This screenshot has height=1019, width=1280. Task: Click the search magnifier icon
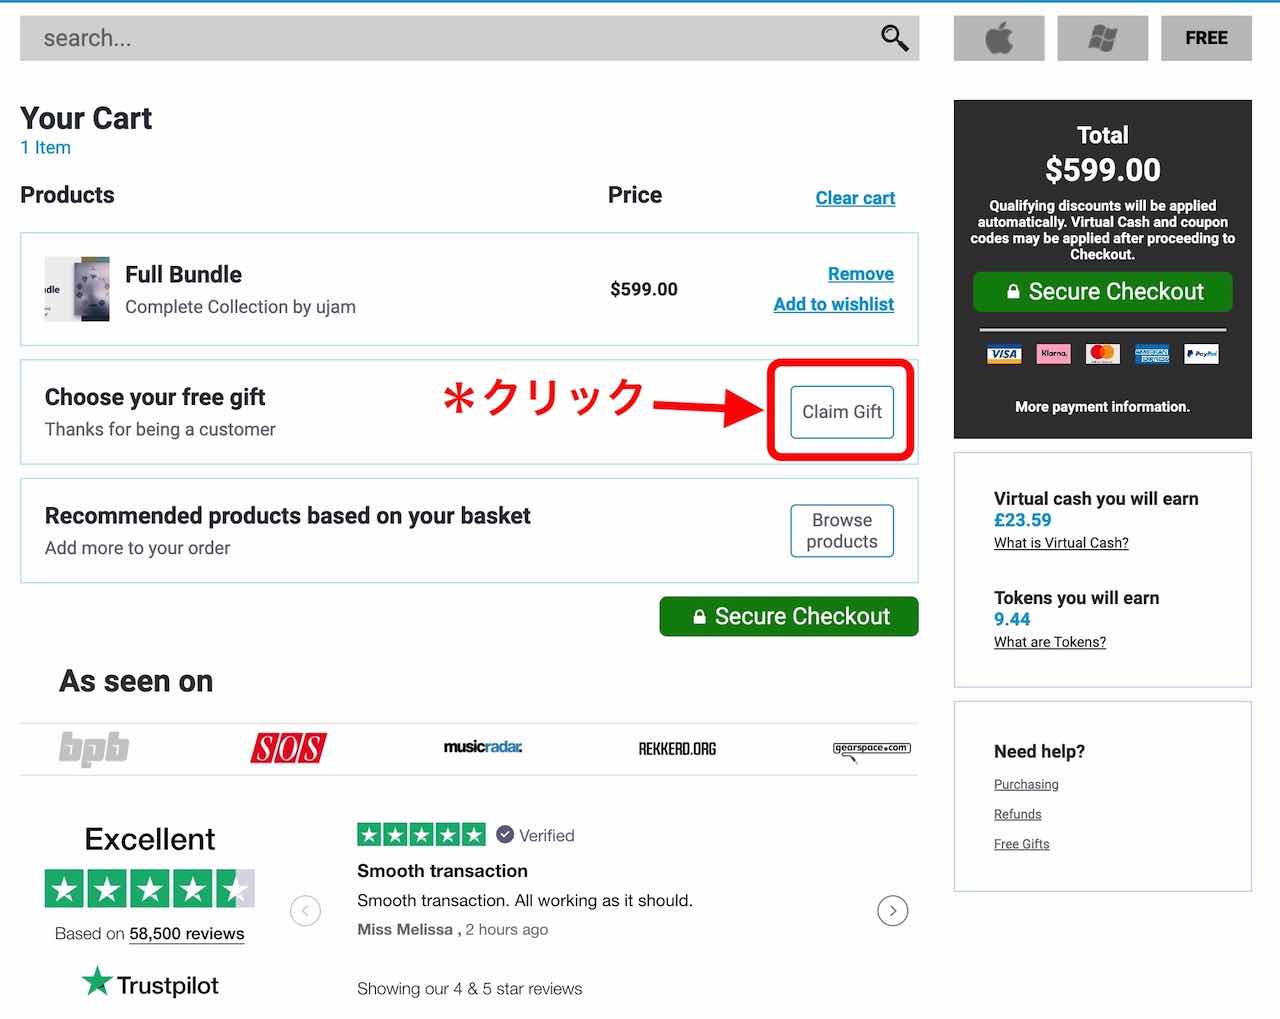click(x=894, y=38)
